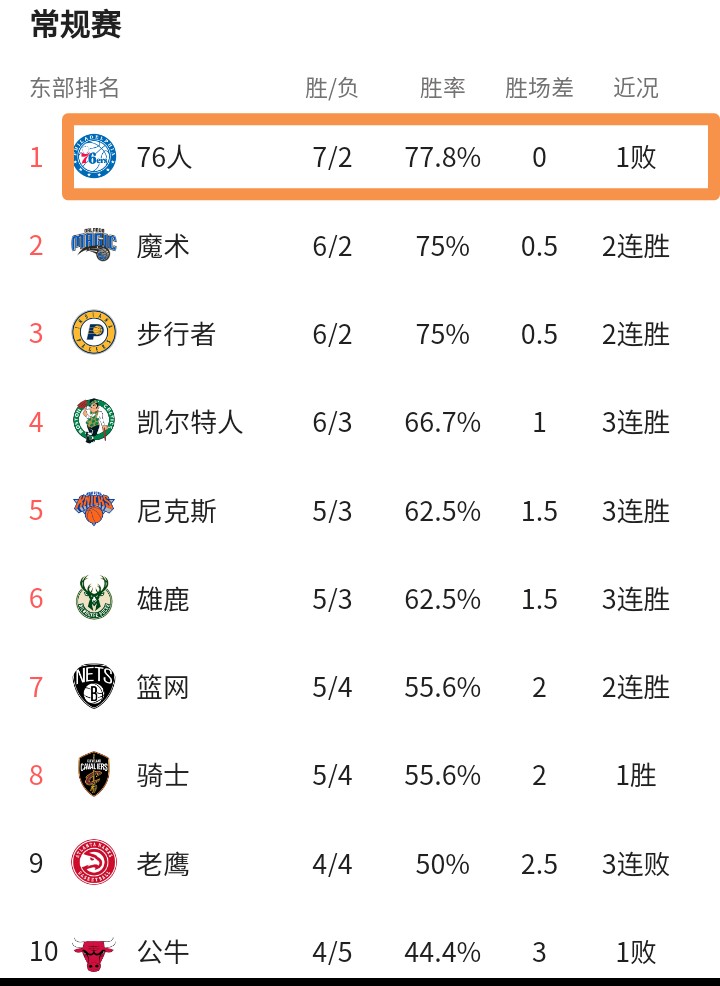Image resolution: width=720 pixels, height=986 pixels.
Task: Click the 步行者 (Pacers) team logo
Action: (94, 333)
